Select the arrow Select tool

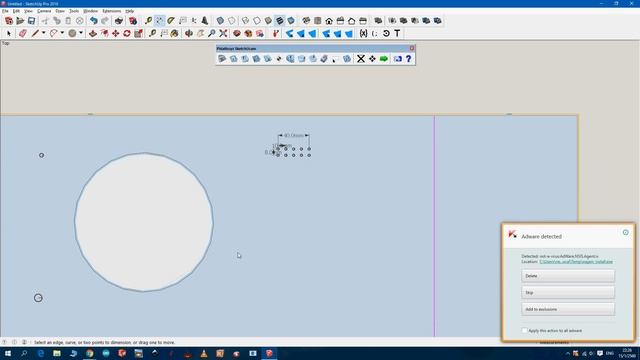click(9, 33)
